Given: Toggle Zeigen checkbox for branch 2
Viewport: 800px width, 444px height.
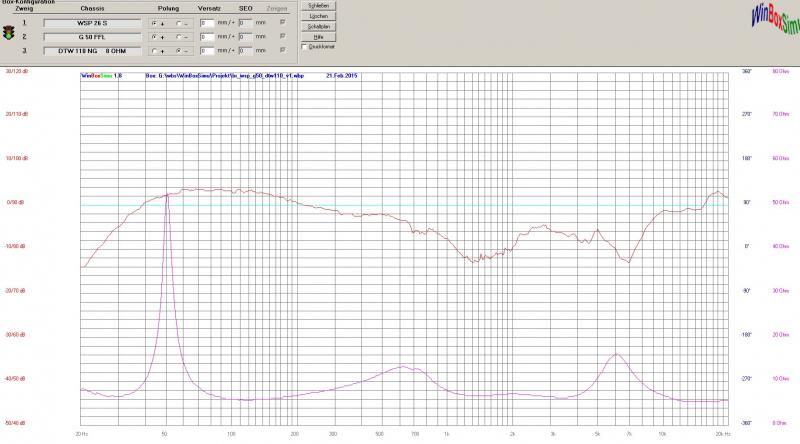Looking at the screenshot, I should click(x=281, y=35).
